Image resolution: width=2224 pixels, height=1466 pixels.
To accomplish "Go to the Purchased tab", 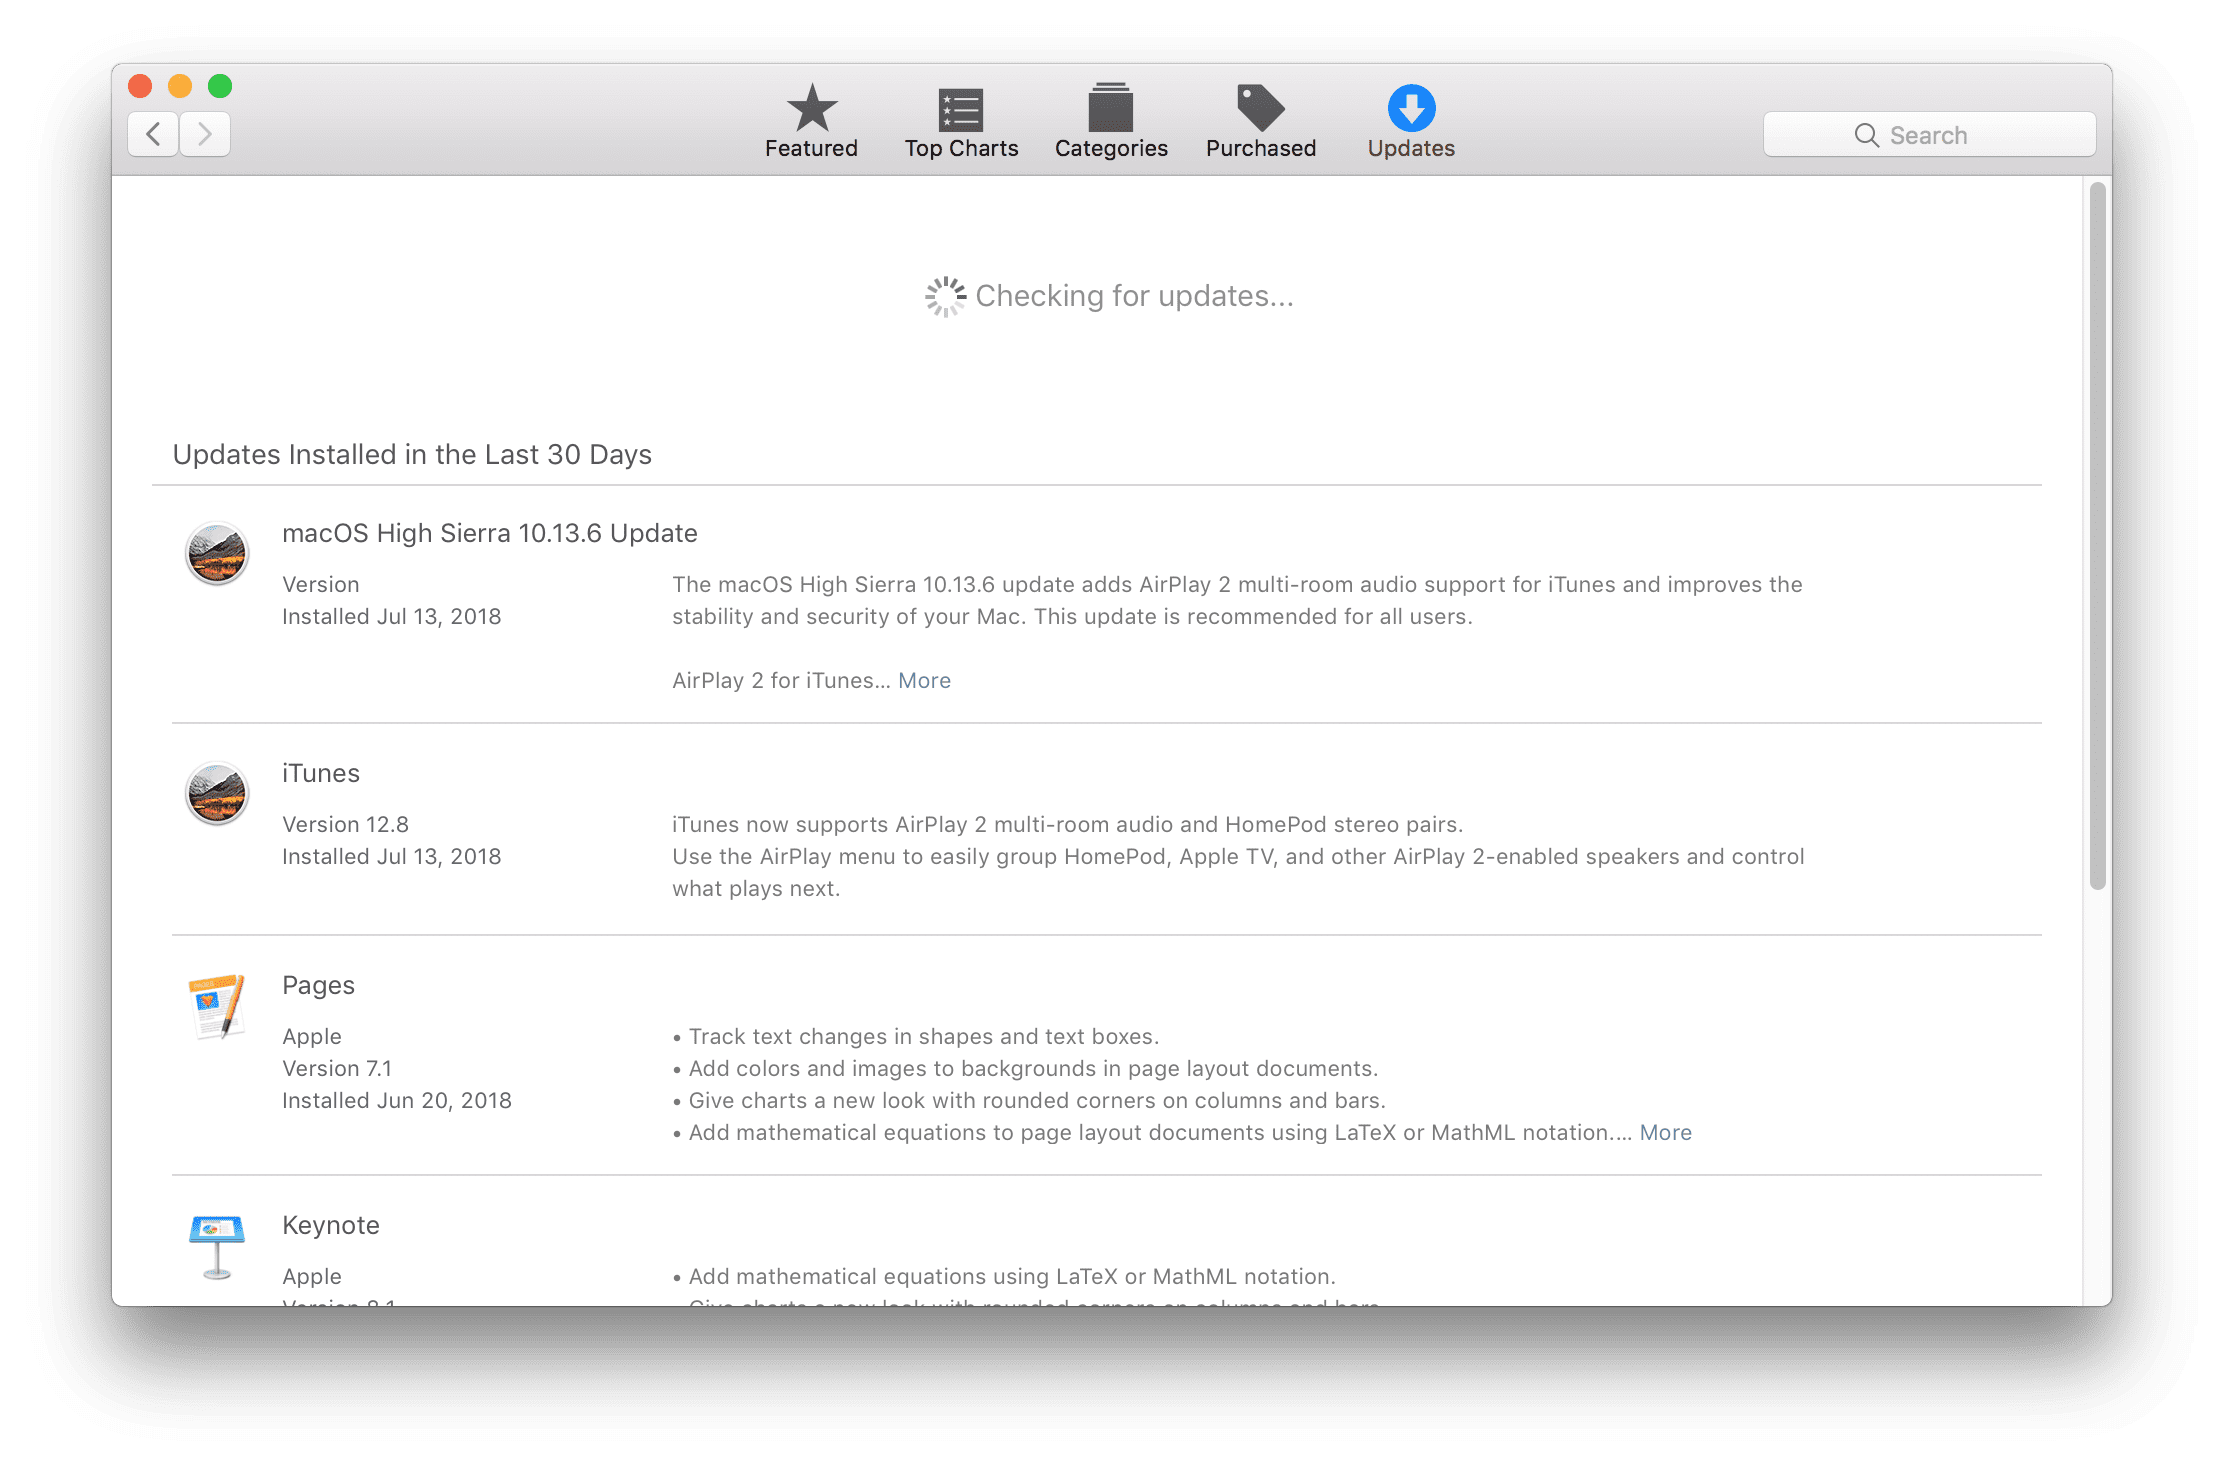I will point(1261,121).
